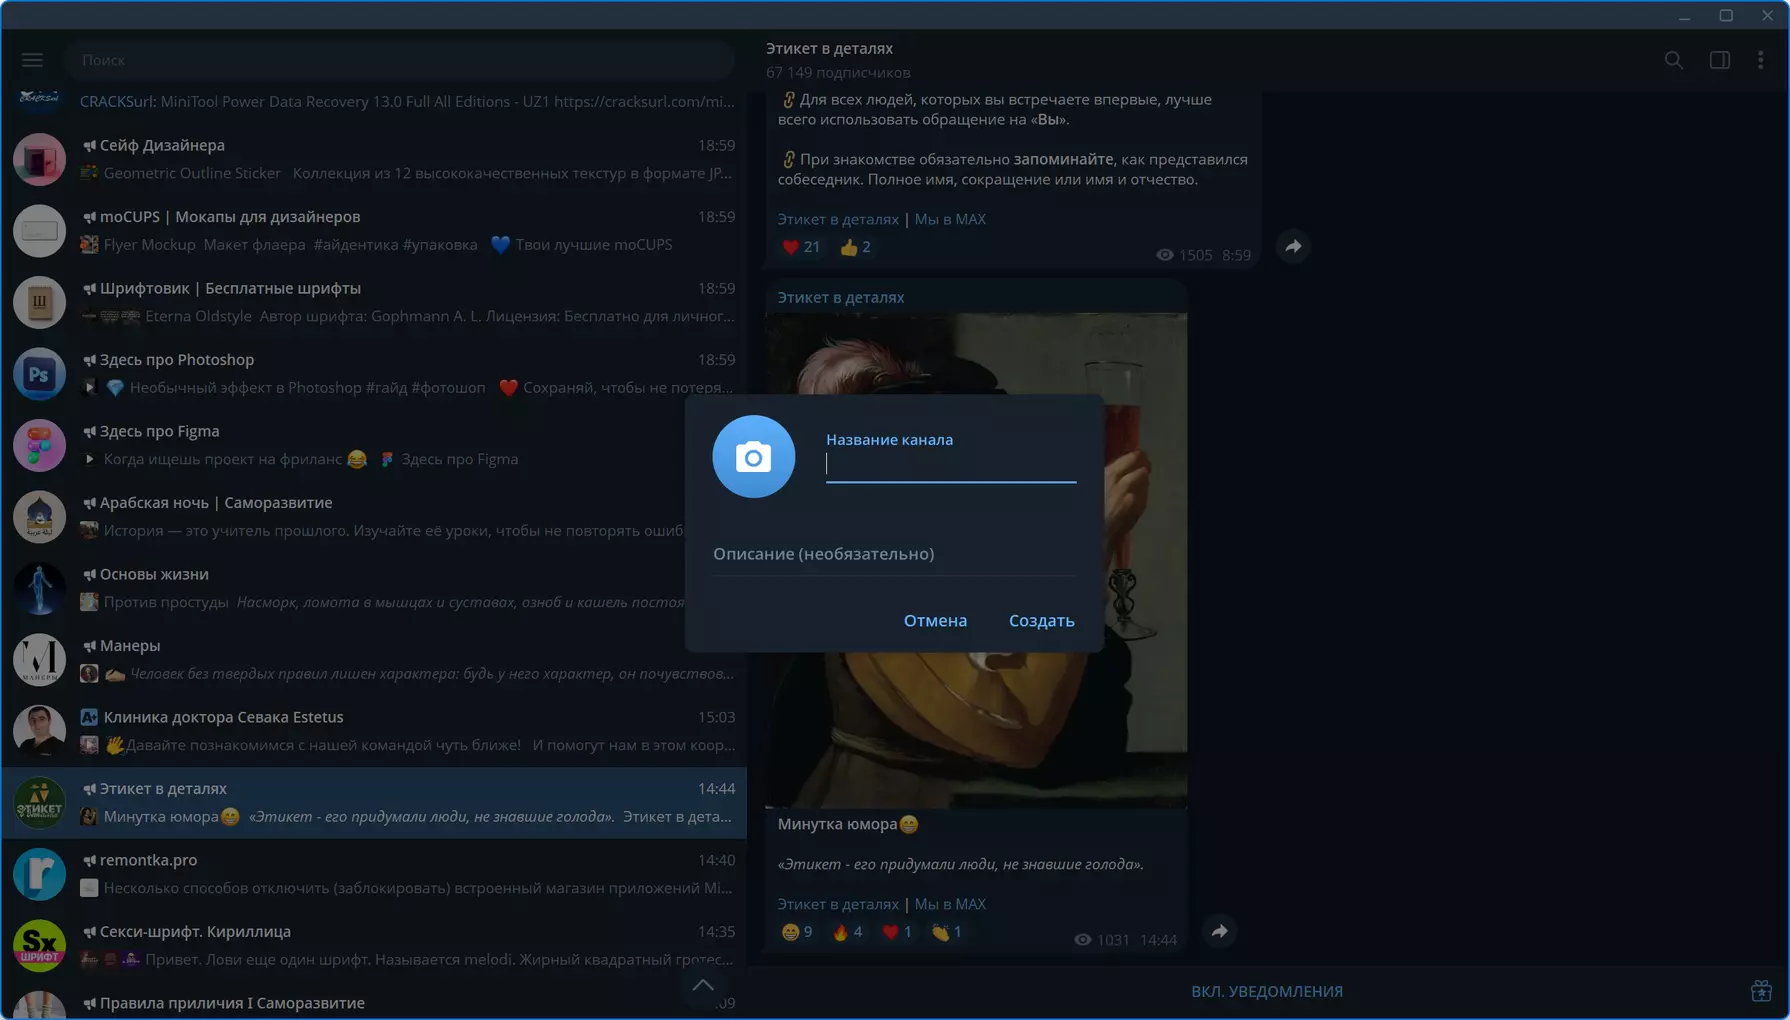1790x1020 pixels.
Task: Search in channel via magnifier icon
Action: point(1673,60)
